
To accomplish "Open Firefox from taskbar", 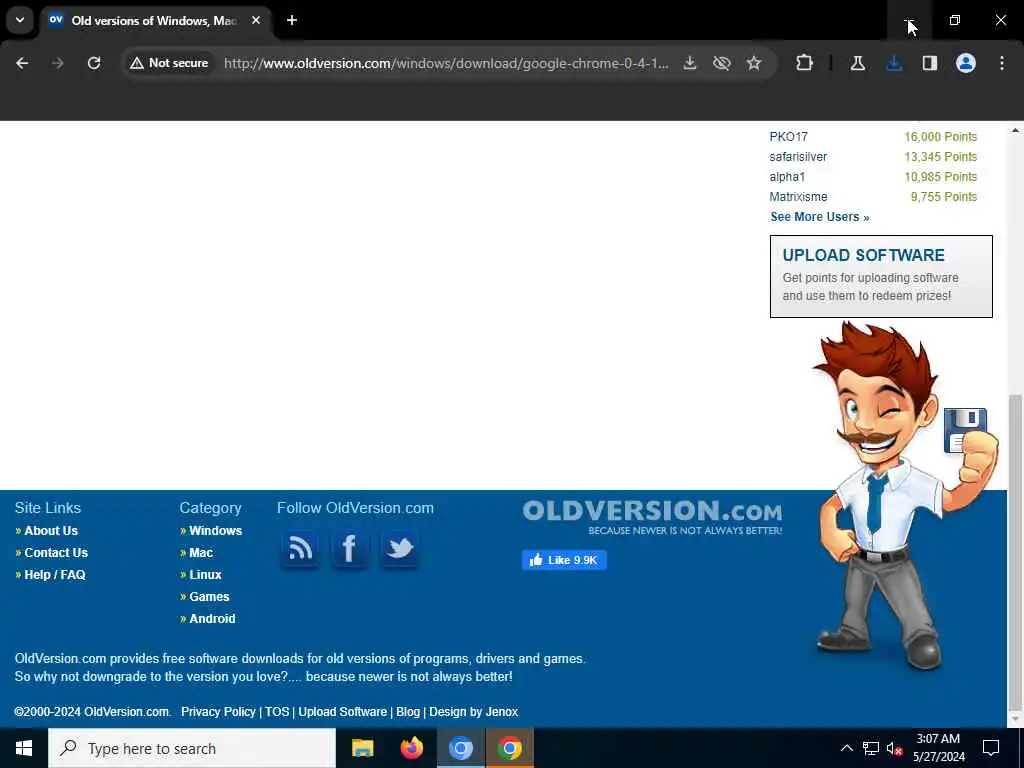I will (411, 748).
